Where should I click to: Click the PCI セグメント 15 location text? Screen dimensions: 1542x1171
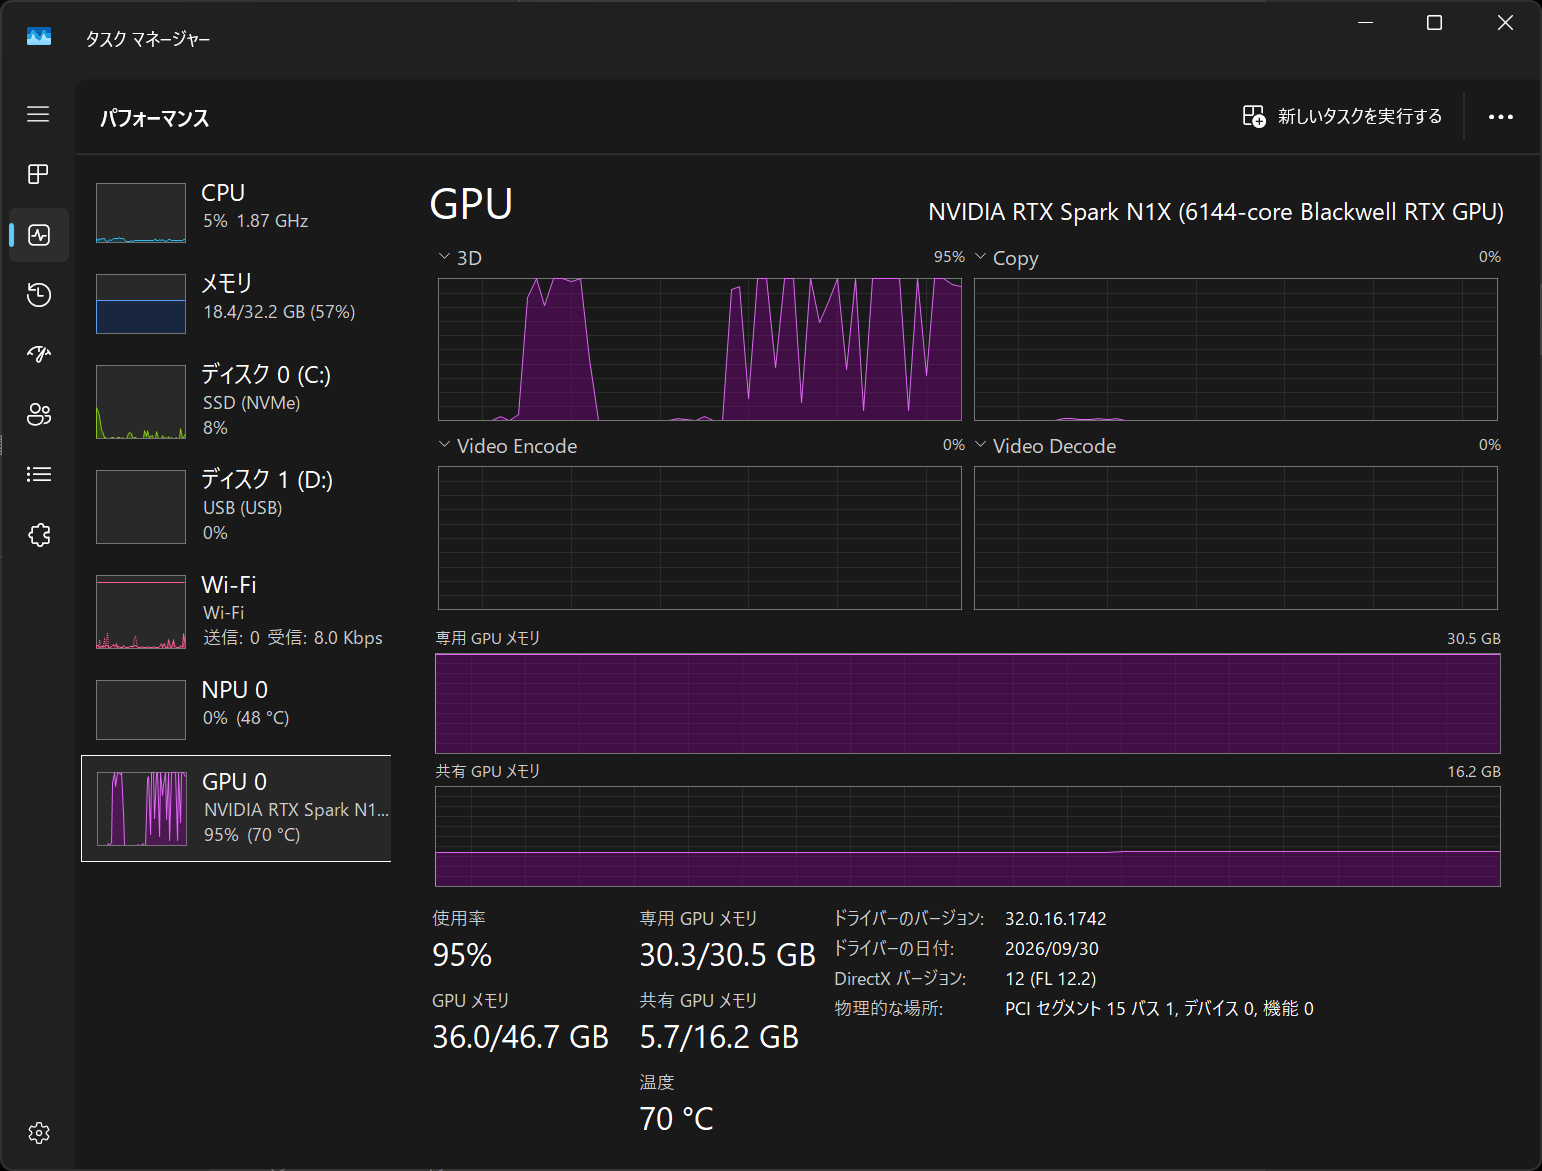pyautogui.click(x=1159, y=1009)
